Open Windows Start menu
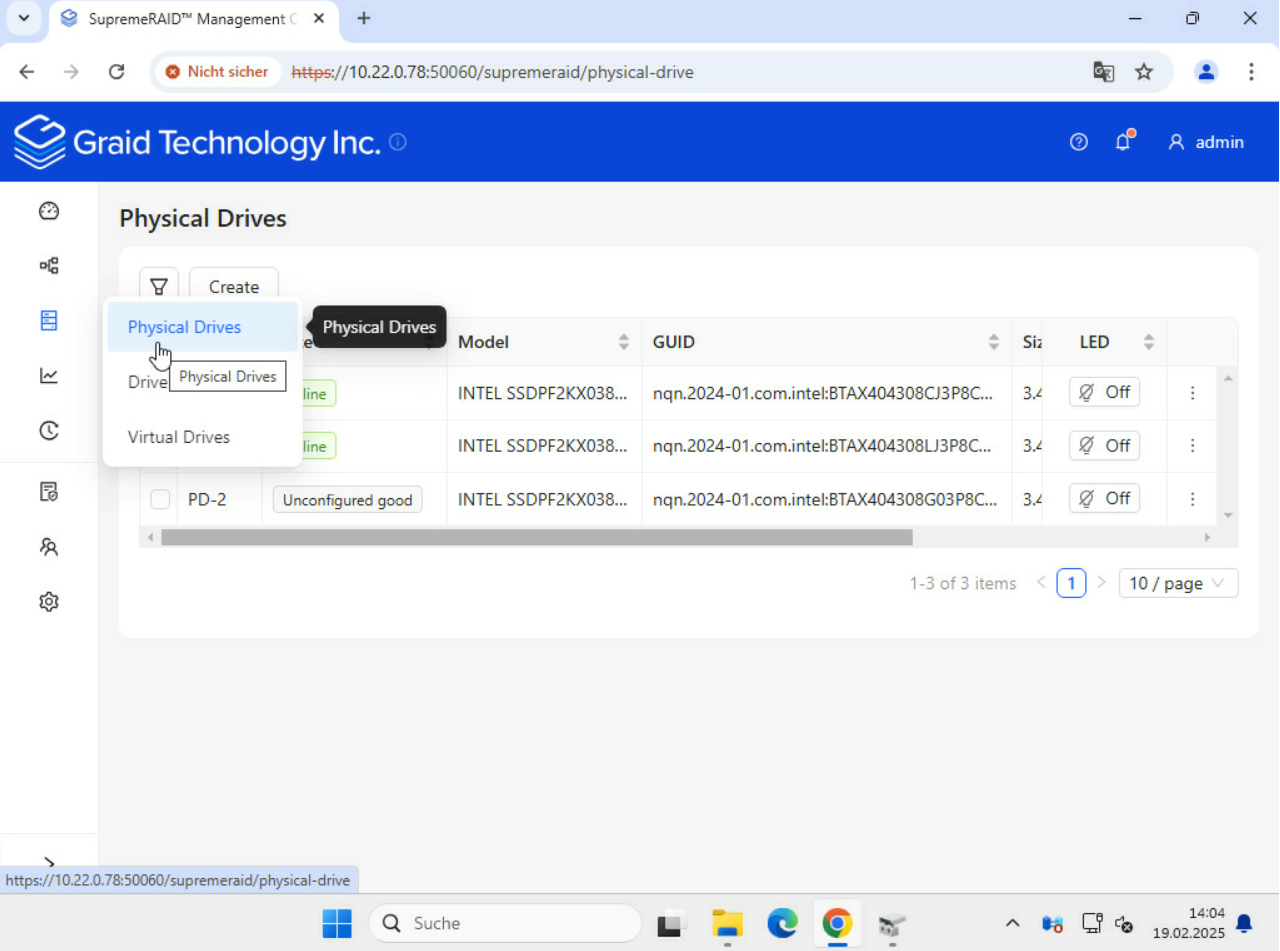This screenshot has height=951, width=1280. (337, 923)
